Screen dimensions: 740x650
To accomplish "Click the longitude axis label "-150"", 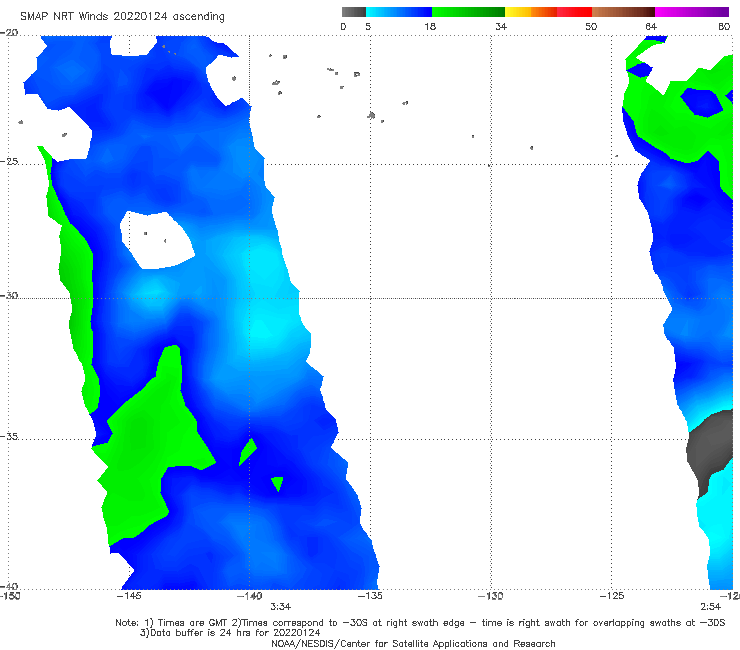I will tap(10, 596).
